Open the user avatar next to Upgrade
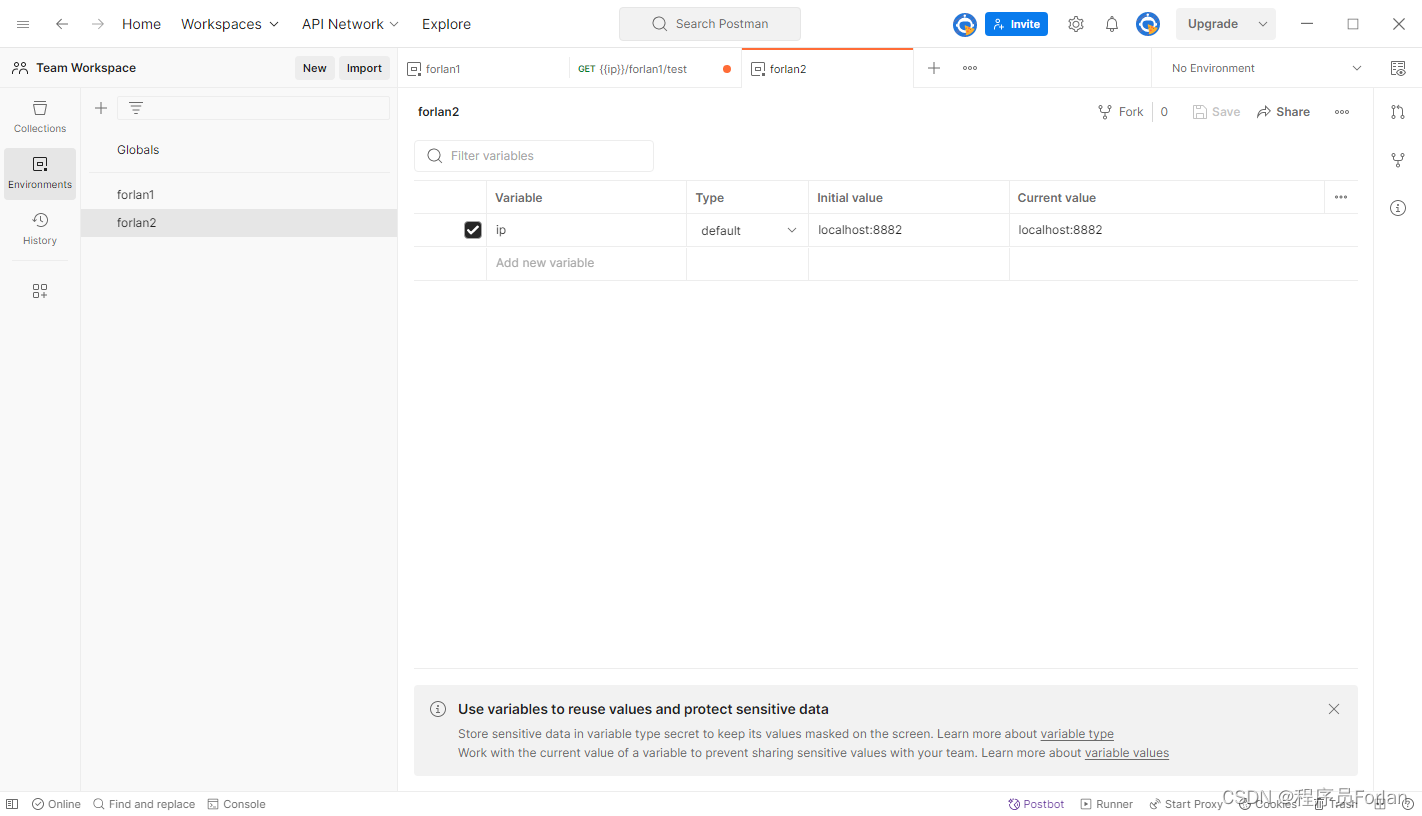This screenshot has width=1422, height=816. pos(1148,24)
